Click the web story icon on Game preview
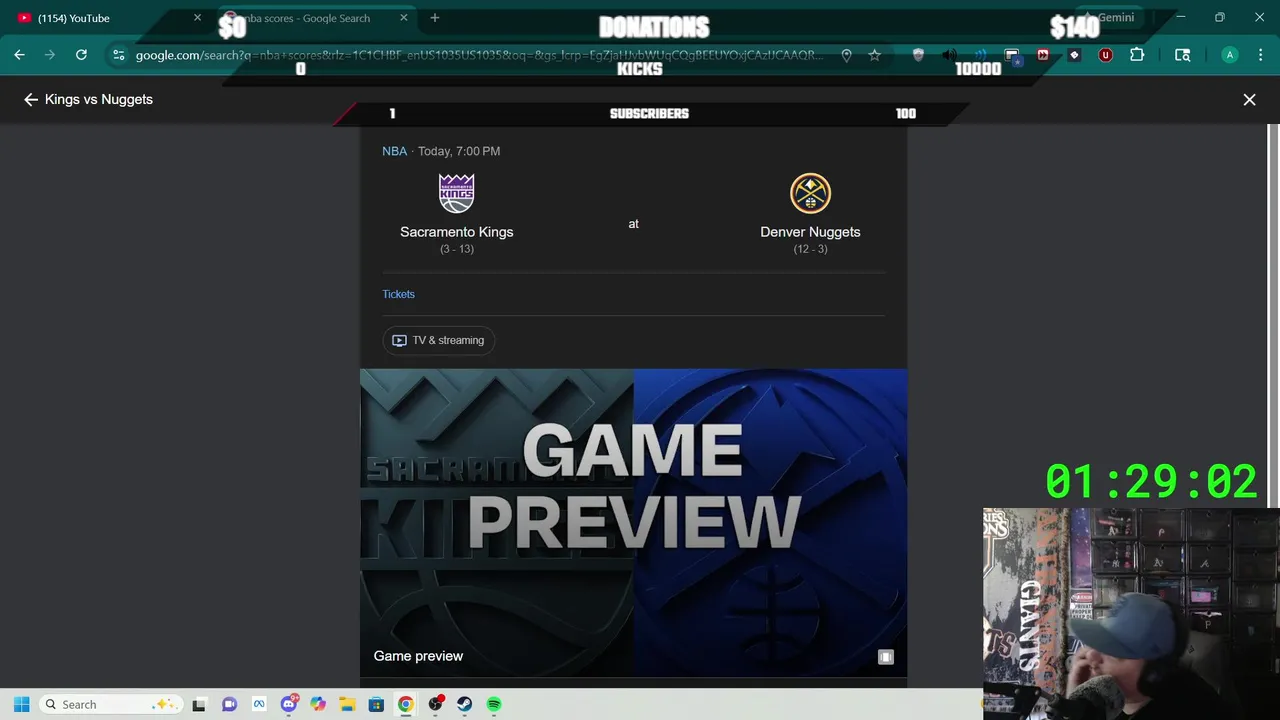This screenshot has height=720, width=1280. [885, 657]
